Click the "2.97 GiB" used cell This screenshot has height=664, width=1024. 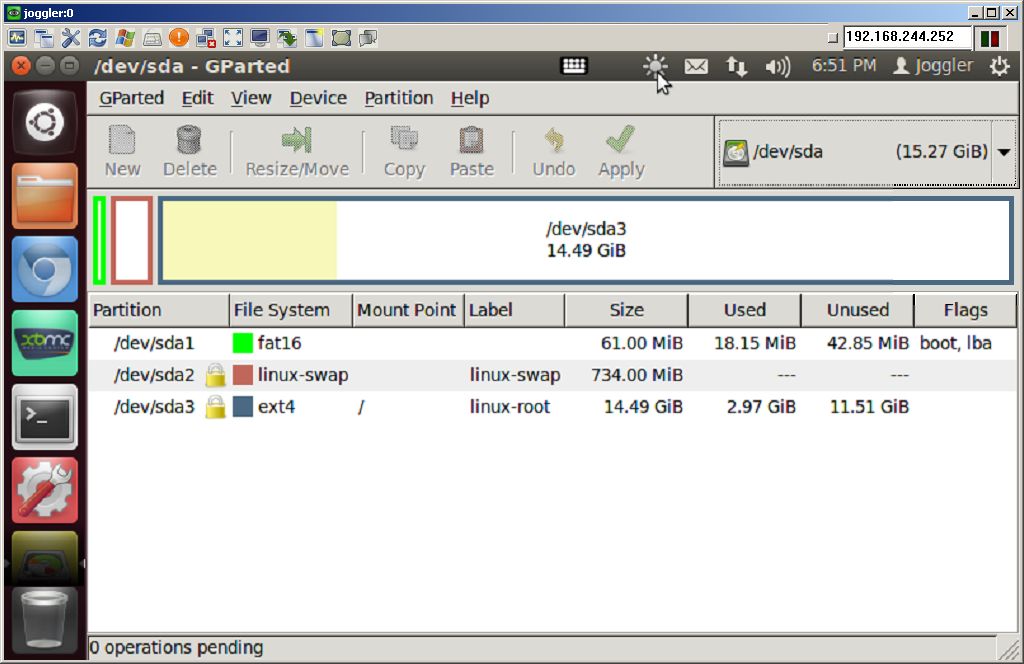point(761,407)
